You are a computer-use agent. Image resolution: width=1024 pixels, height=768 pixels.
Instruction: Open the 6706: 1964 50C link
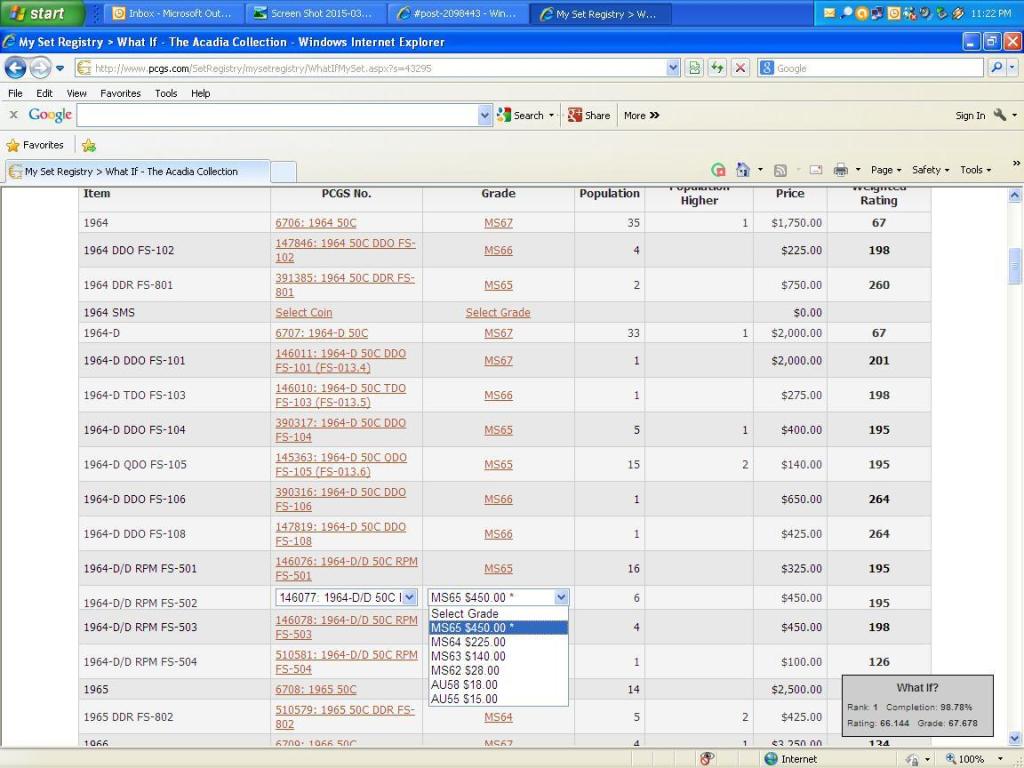tap(315, 223)
